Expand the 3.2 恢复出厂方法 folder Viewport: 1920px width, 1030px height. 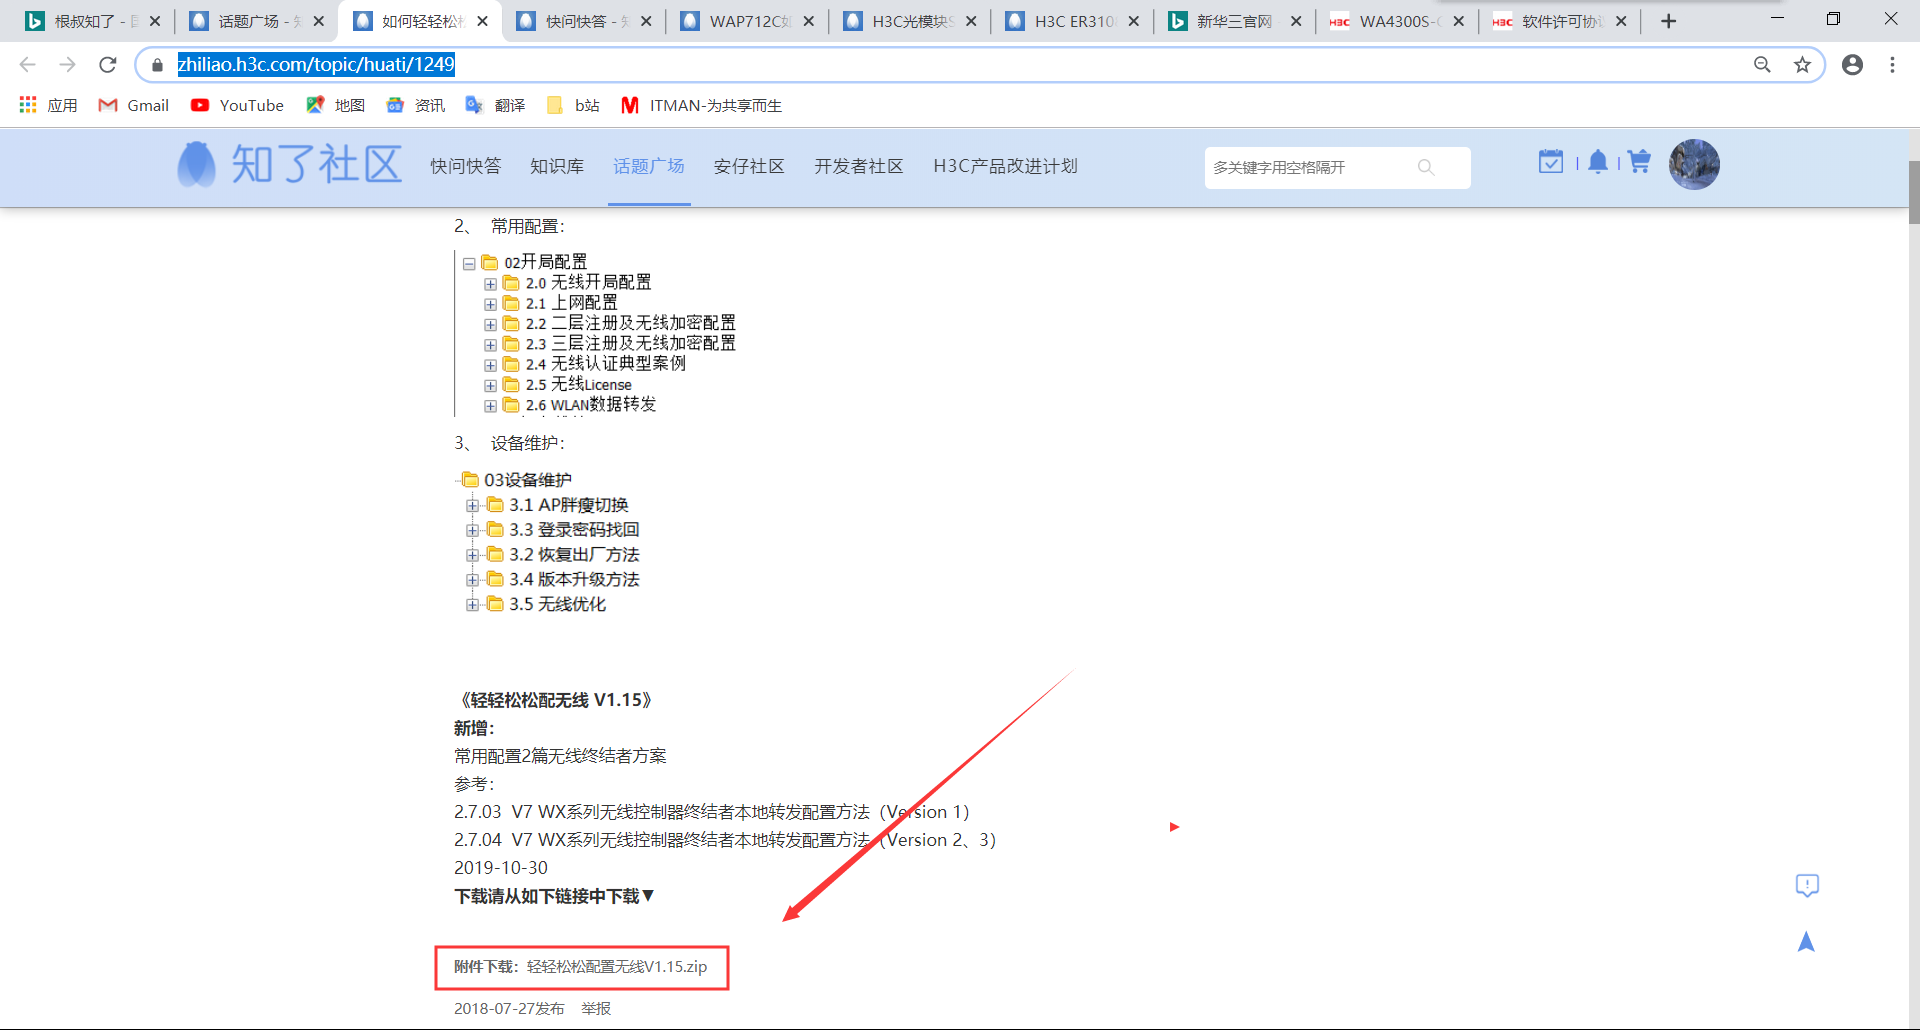pyautogui.click(x=472, y=555)
